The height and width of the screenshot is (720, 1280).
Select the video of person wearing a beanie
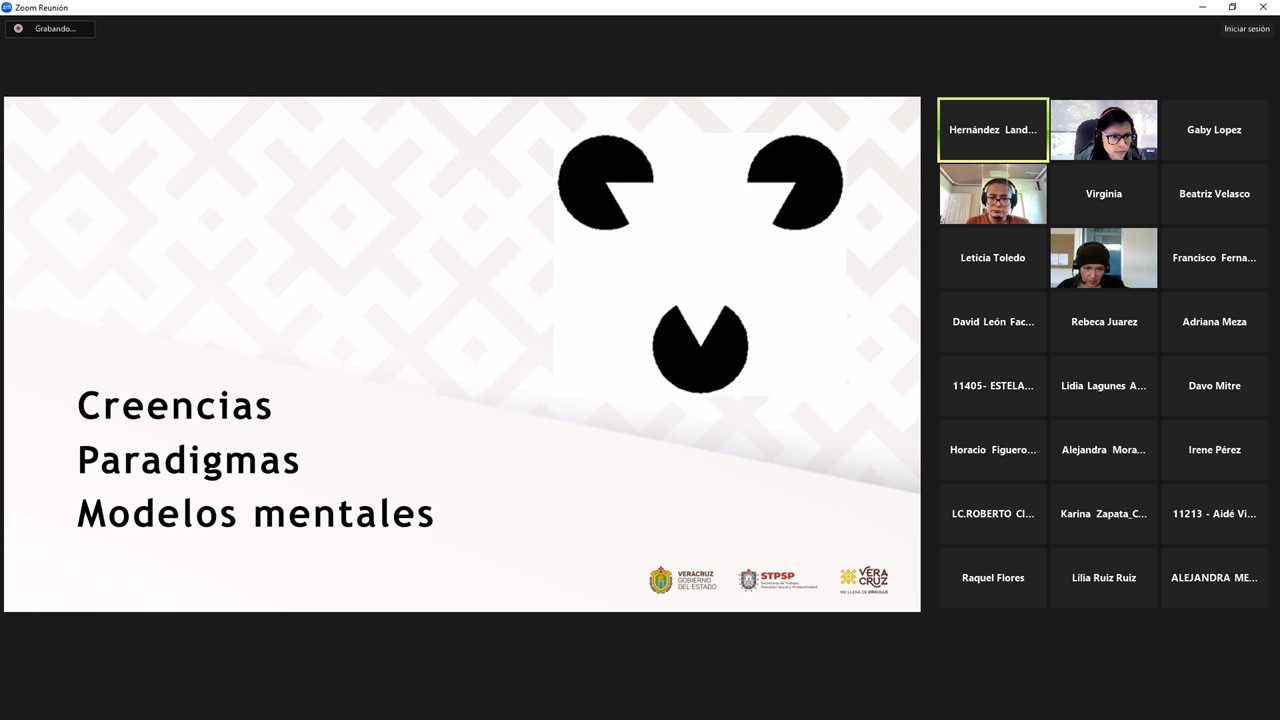(x=1104, y=258)
